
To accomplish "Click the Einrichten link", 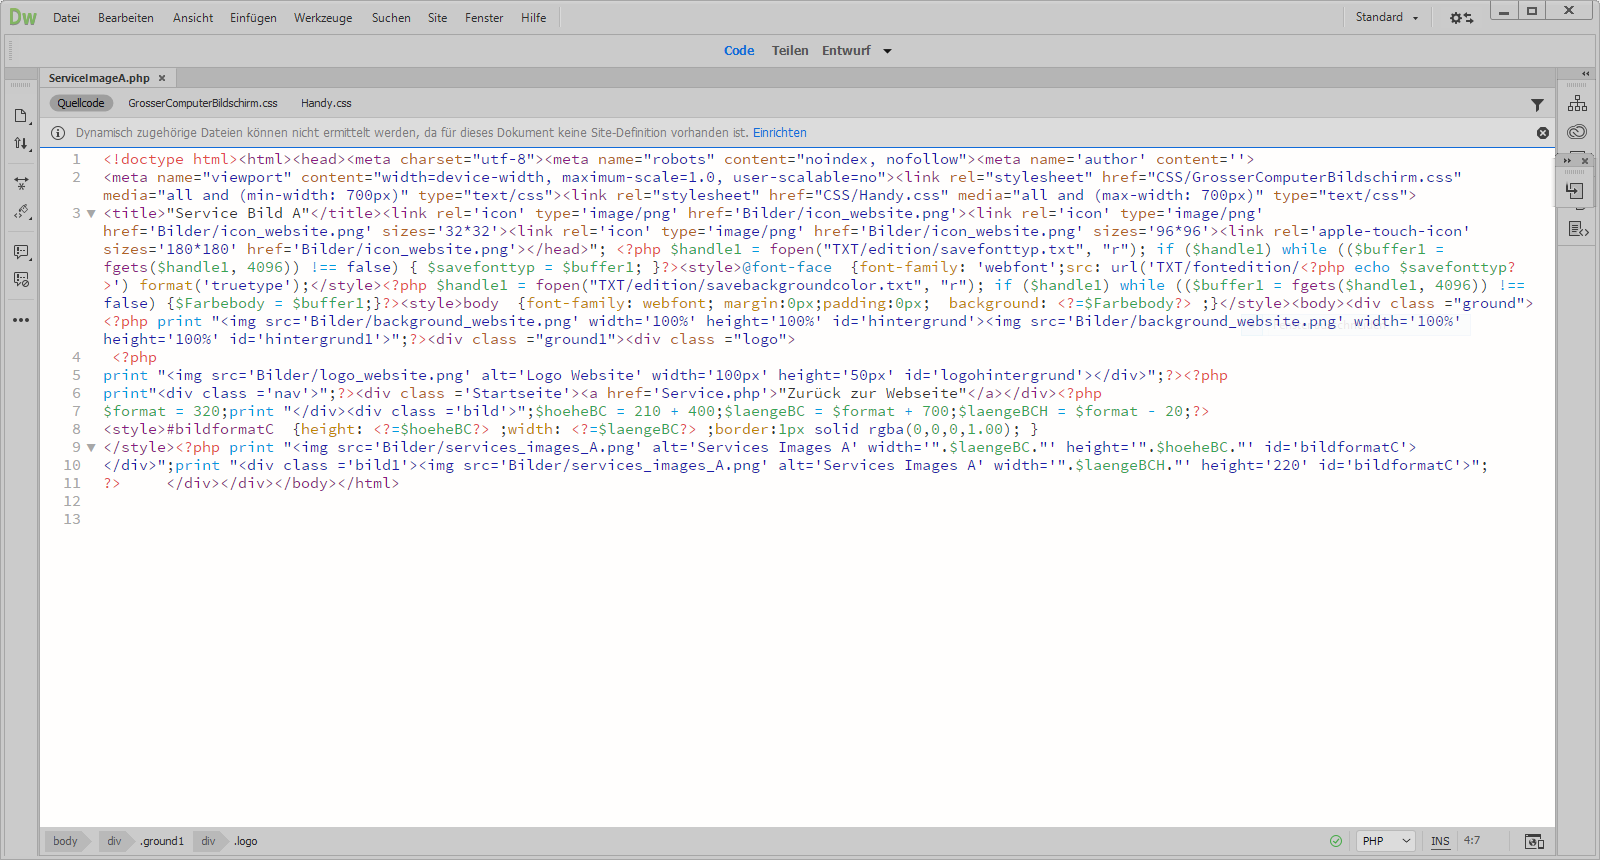I will coord(780,133).
